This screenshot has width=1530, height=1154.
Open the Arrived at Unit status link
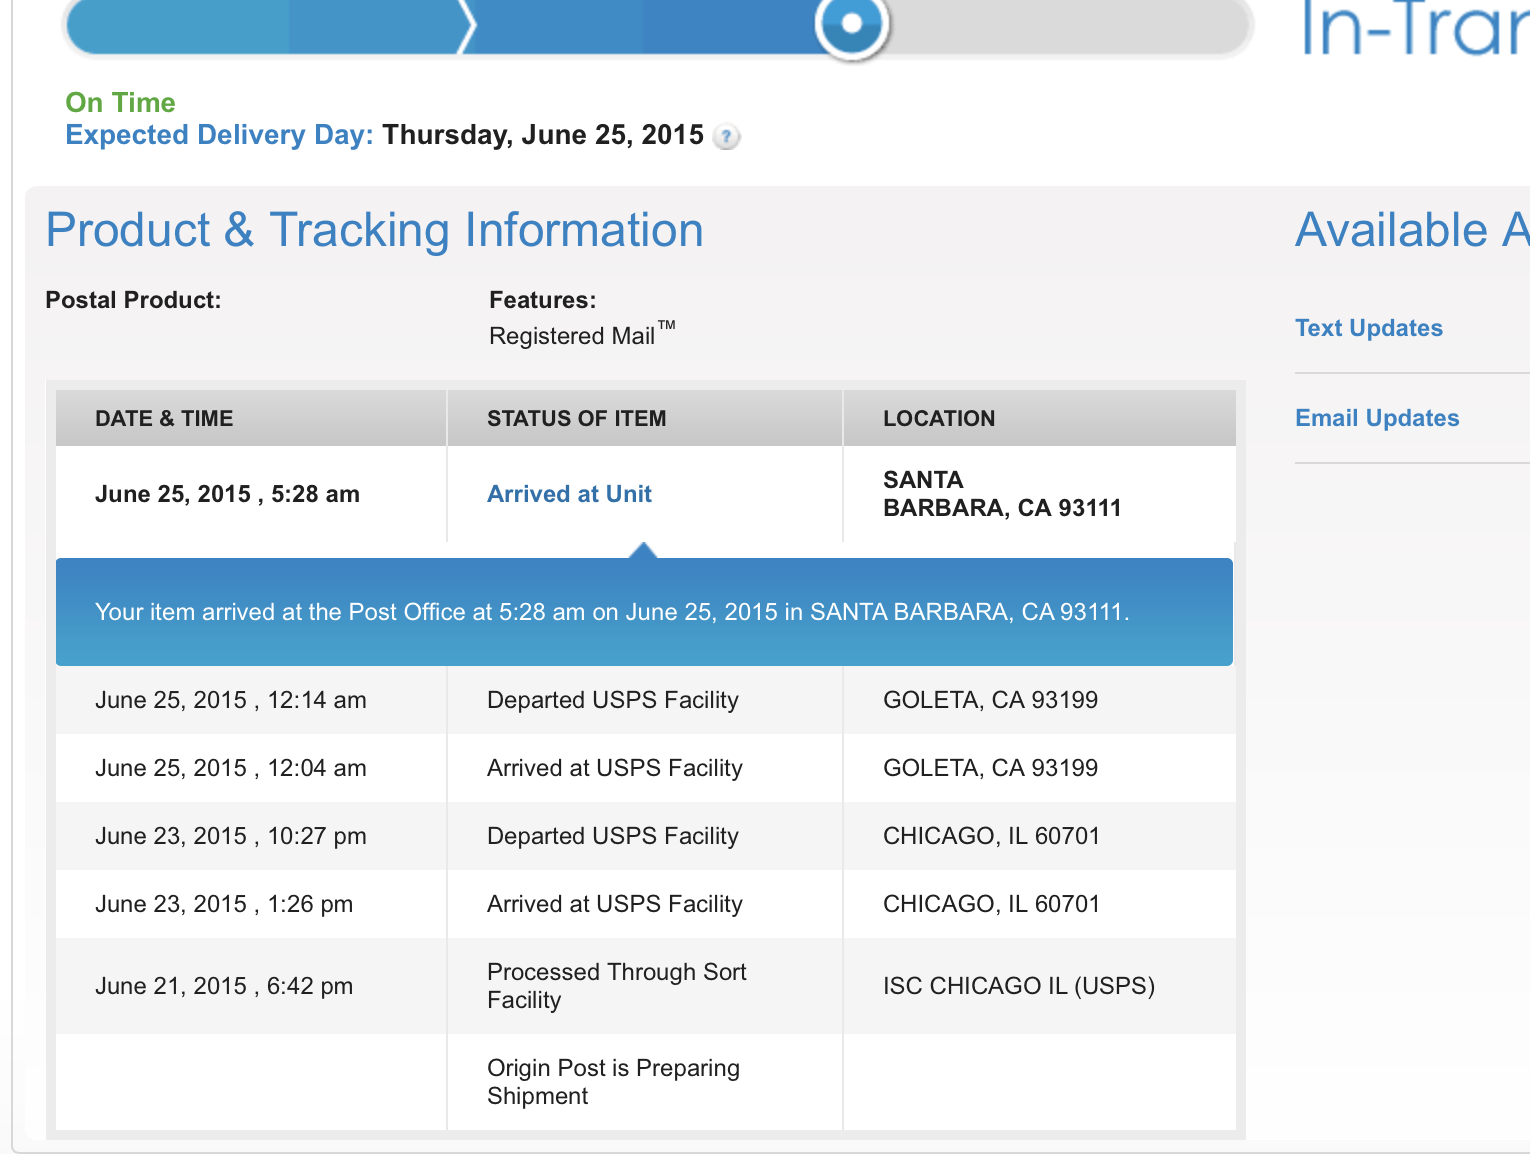pyautogui.click(x=569, y=494)
